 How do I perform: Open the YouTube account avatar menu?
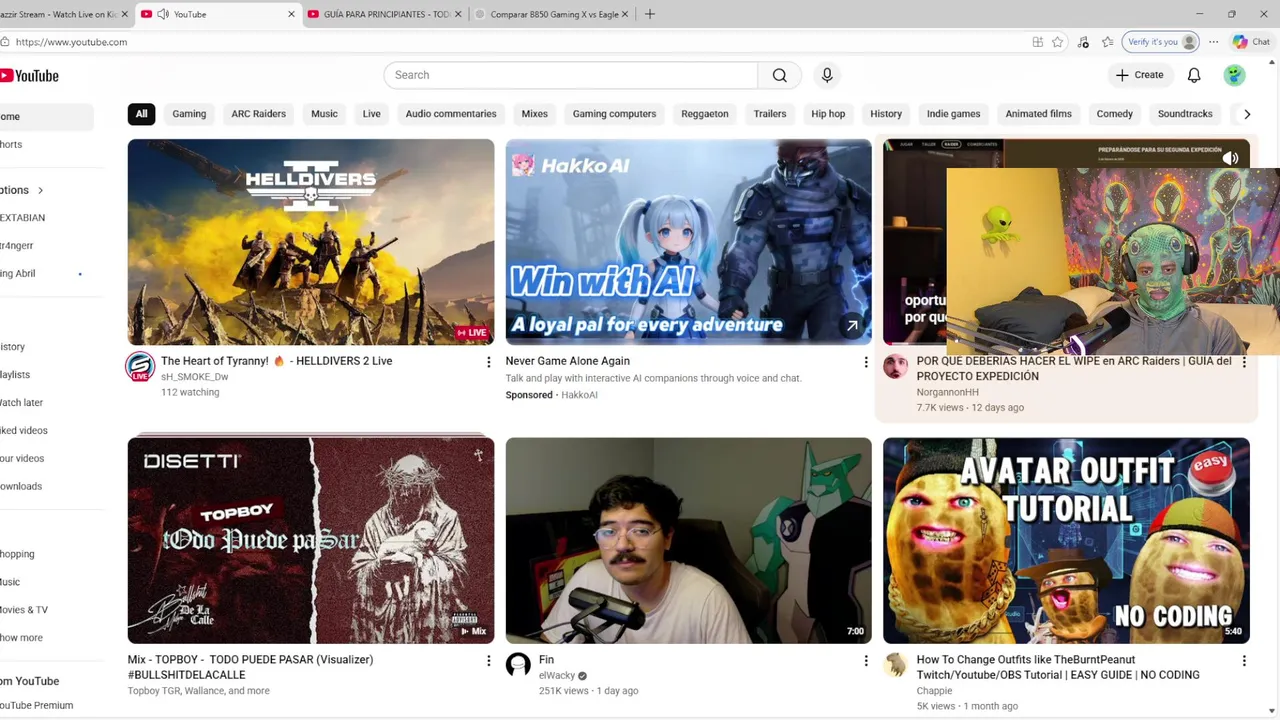tap(1234, 75)
